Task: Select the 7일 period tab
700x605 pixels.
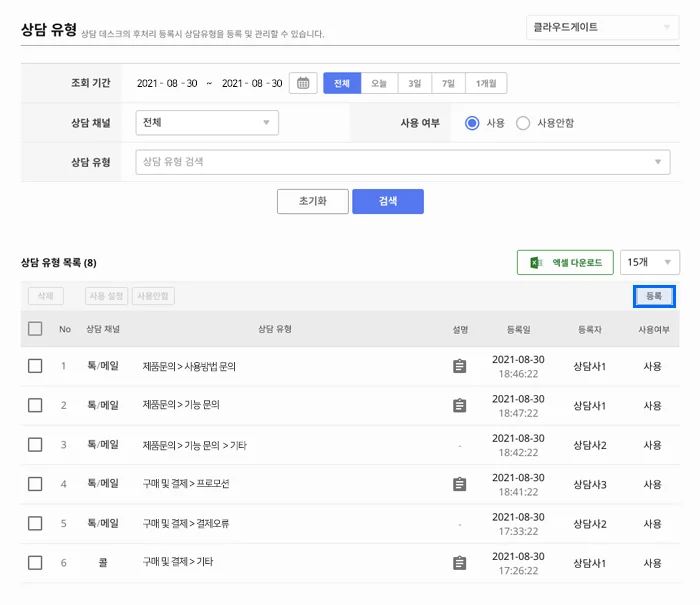Action: [448, 83]
